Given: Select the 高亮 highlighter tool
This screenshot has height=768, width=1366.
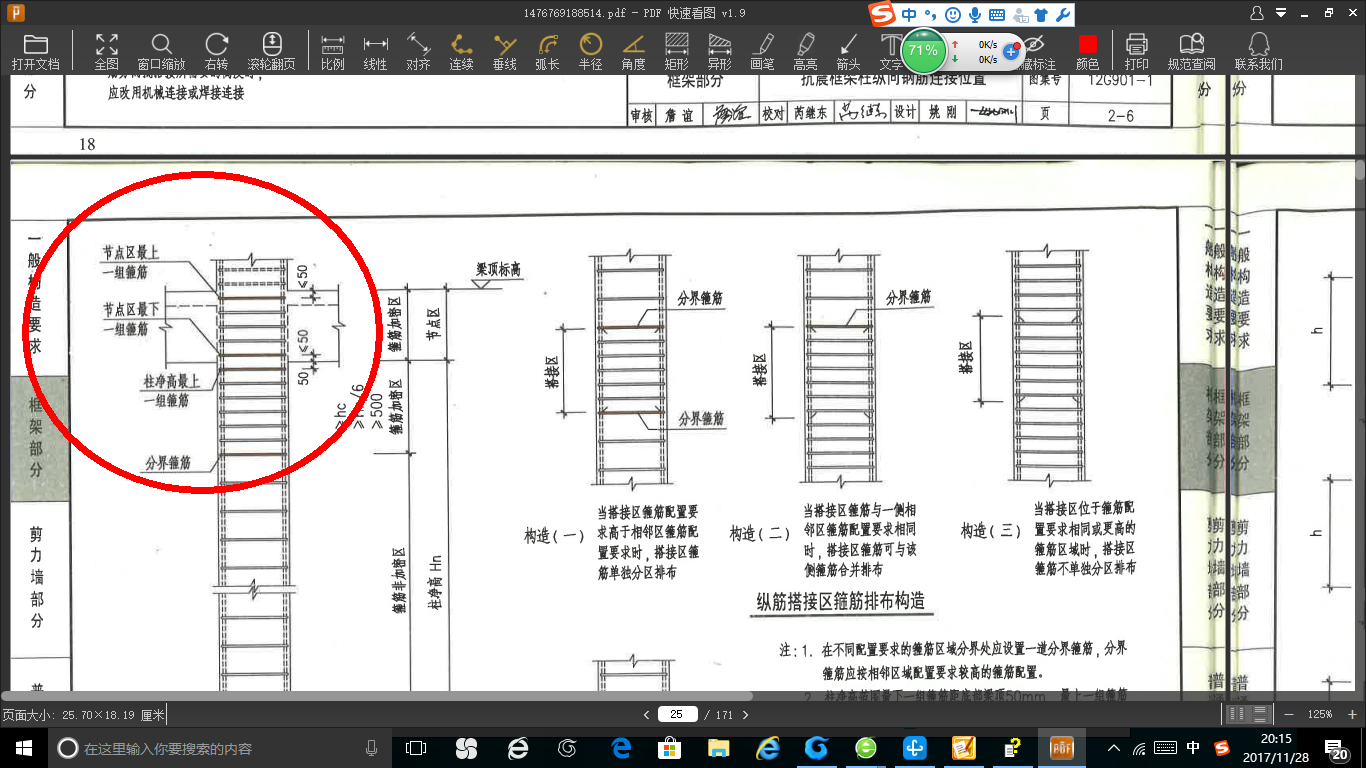Looking at the screenshot, I should (x=805, y=51).
